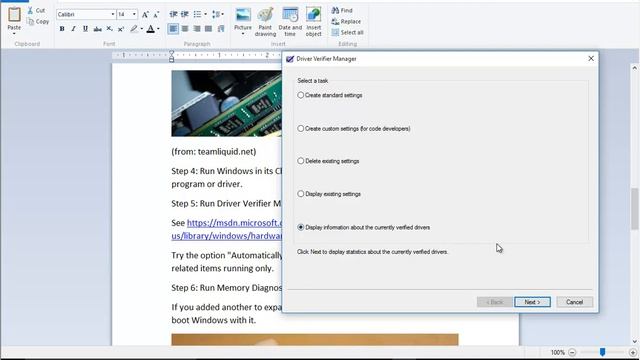640x360 pixels.
Task: Click Replace in Editing group
Action: pos(346,22)
